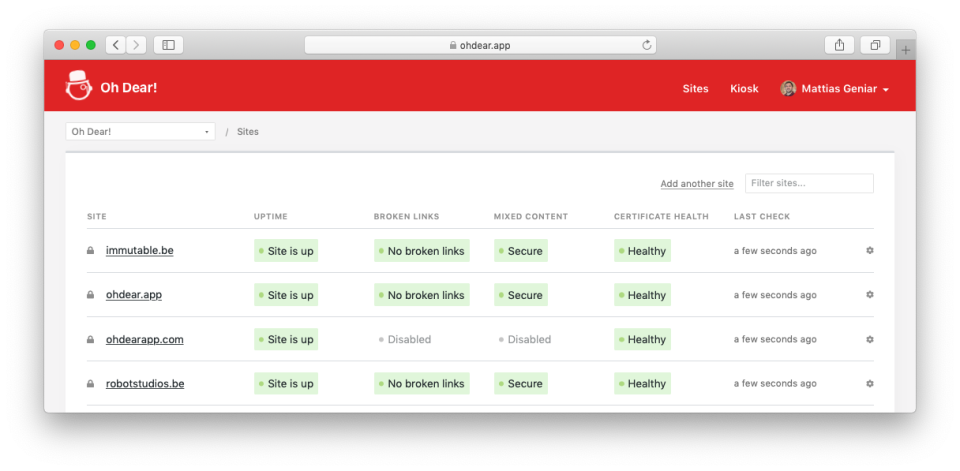This screenshot has height=471, width=960.
Task: Open a new tab with plus button
Action: click(906, 50)
